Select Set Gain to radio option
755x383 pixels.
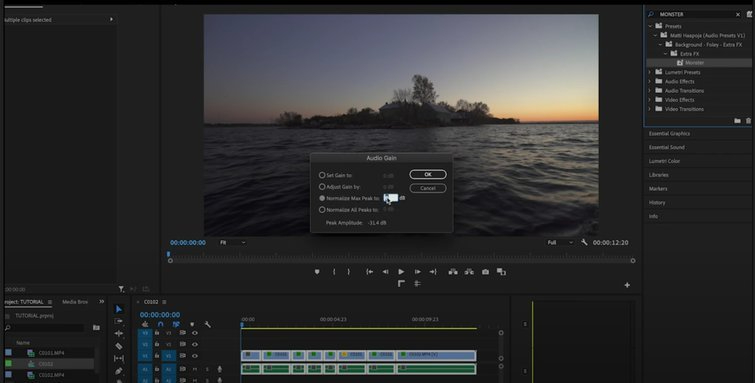[322, 175]
